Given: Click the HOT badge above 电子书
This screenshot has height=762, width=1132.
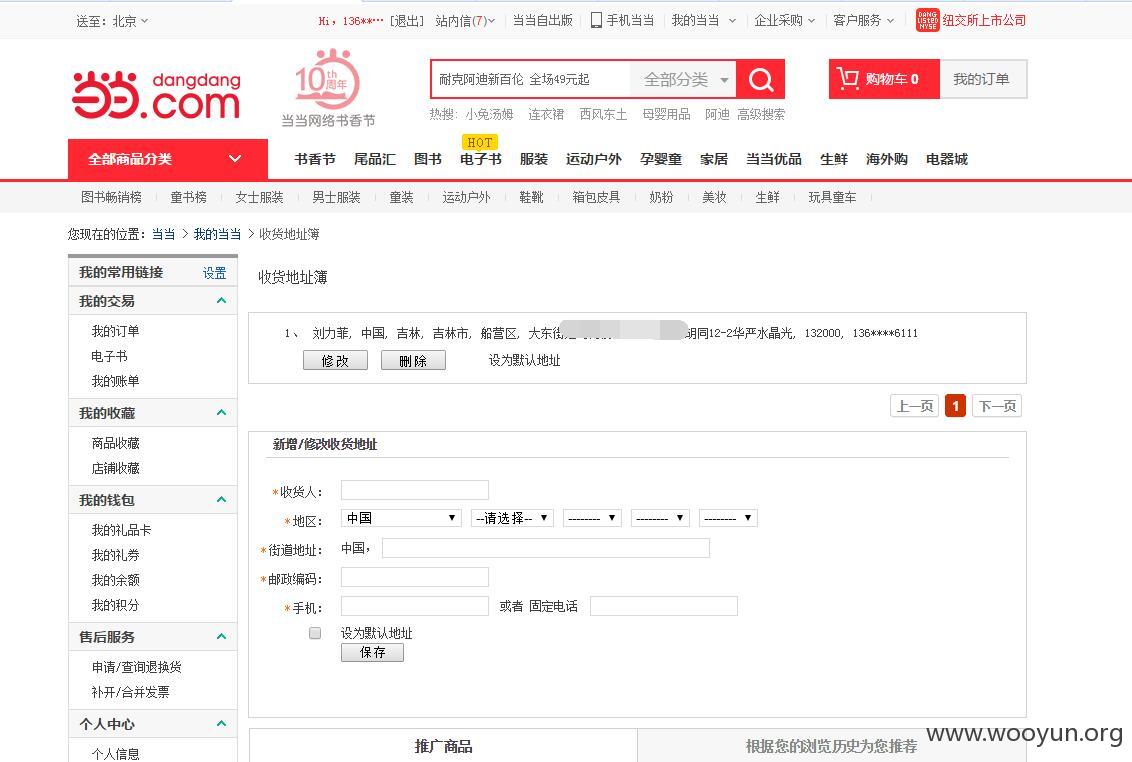Looking at the screenshot, I should 479,142.
